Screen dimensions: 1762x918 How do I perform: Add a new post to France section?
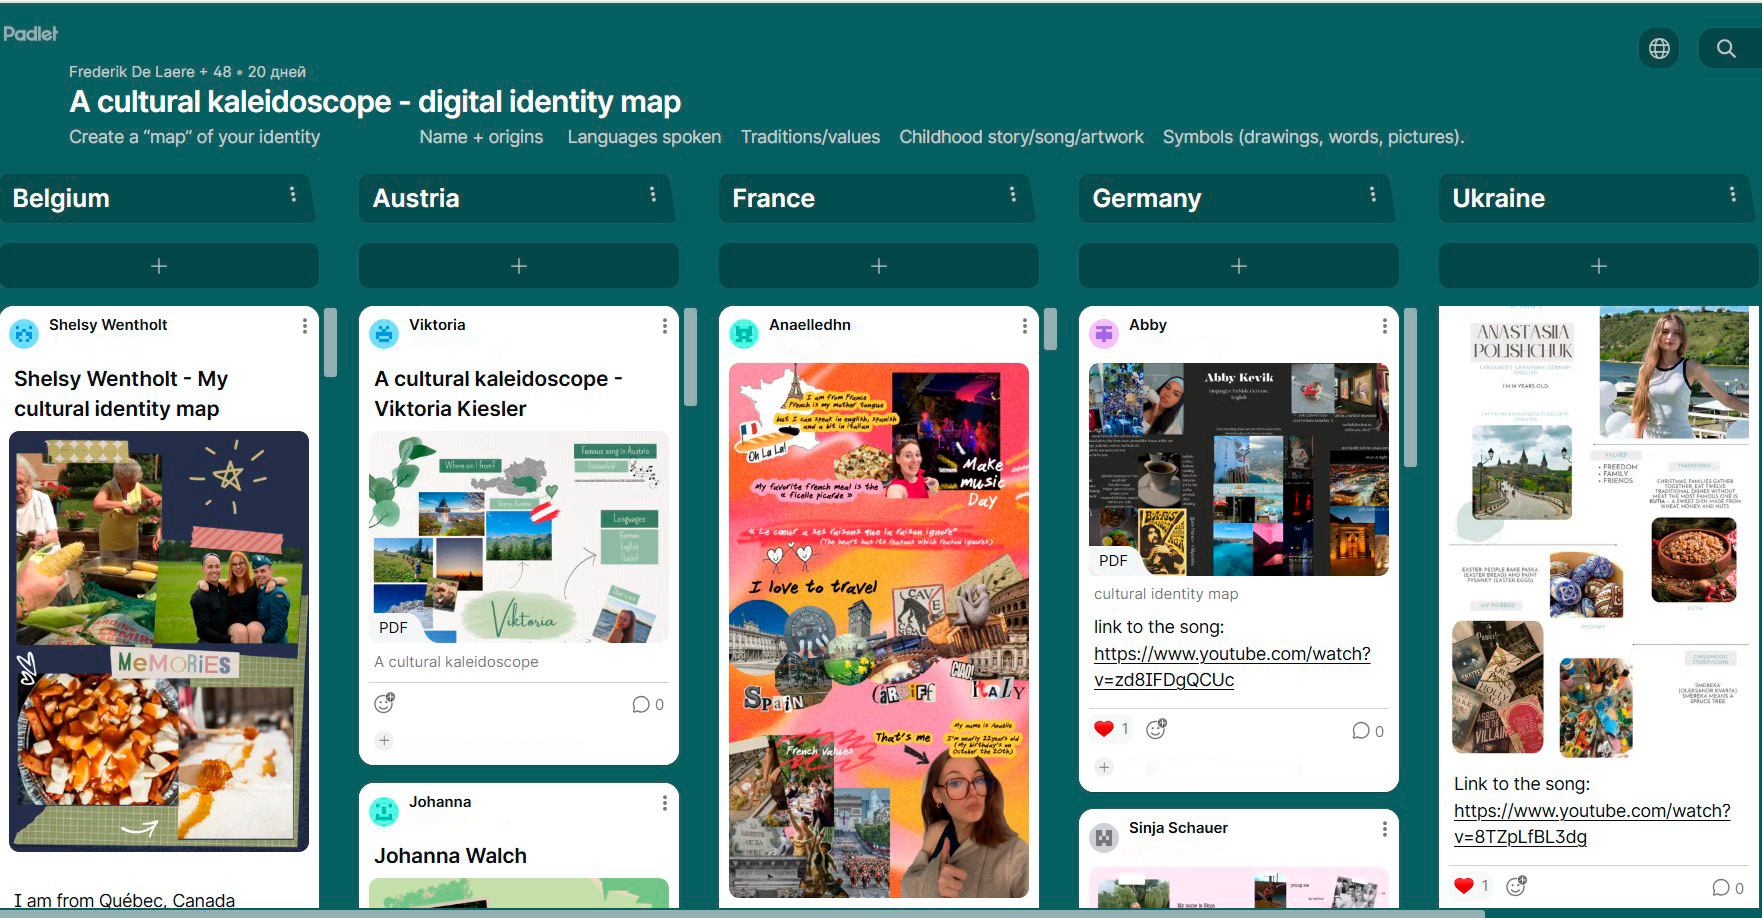(878, 266)
